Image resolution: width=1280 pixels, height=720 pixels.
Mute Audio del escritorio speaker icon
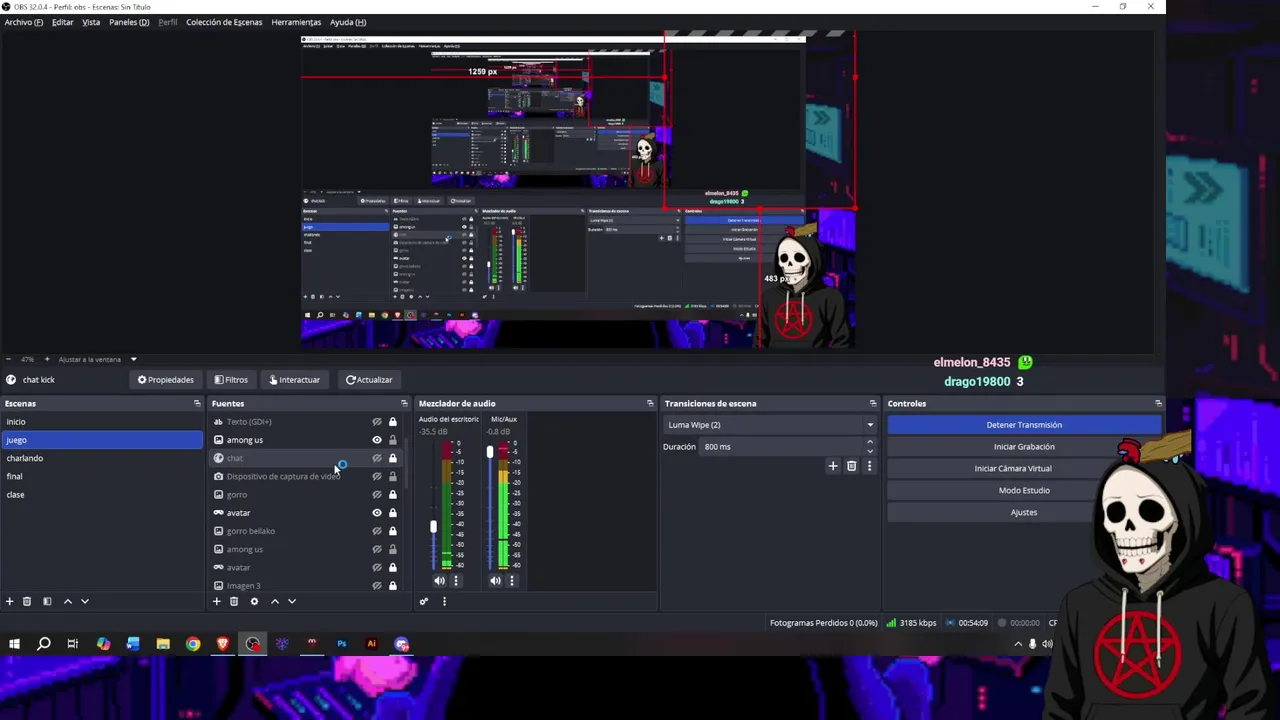pyautogui.click(x=439, y=580)
